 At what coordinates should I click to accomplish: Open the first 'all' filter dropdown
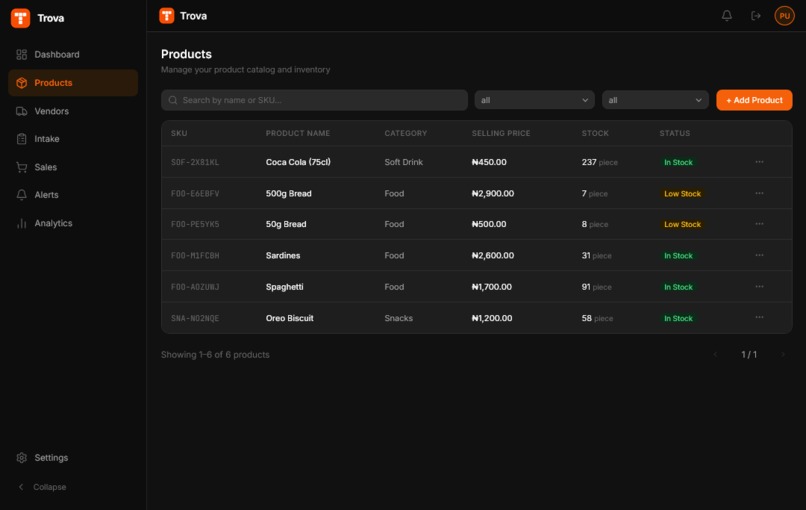tap(535, 100)
